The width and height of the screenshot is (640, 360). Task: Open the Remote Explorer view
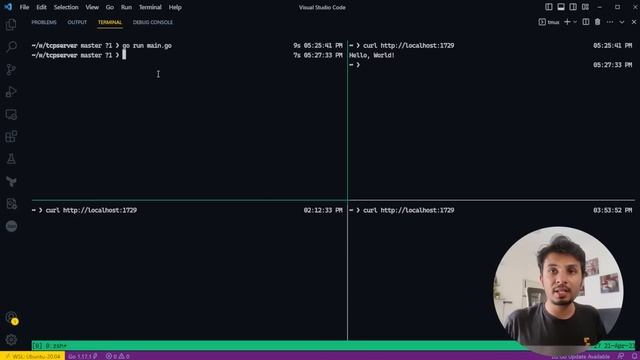click(x=11, y=114)
